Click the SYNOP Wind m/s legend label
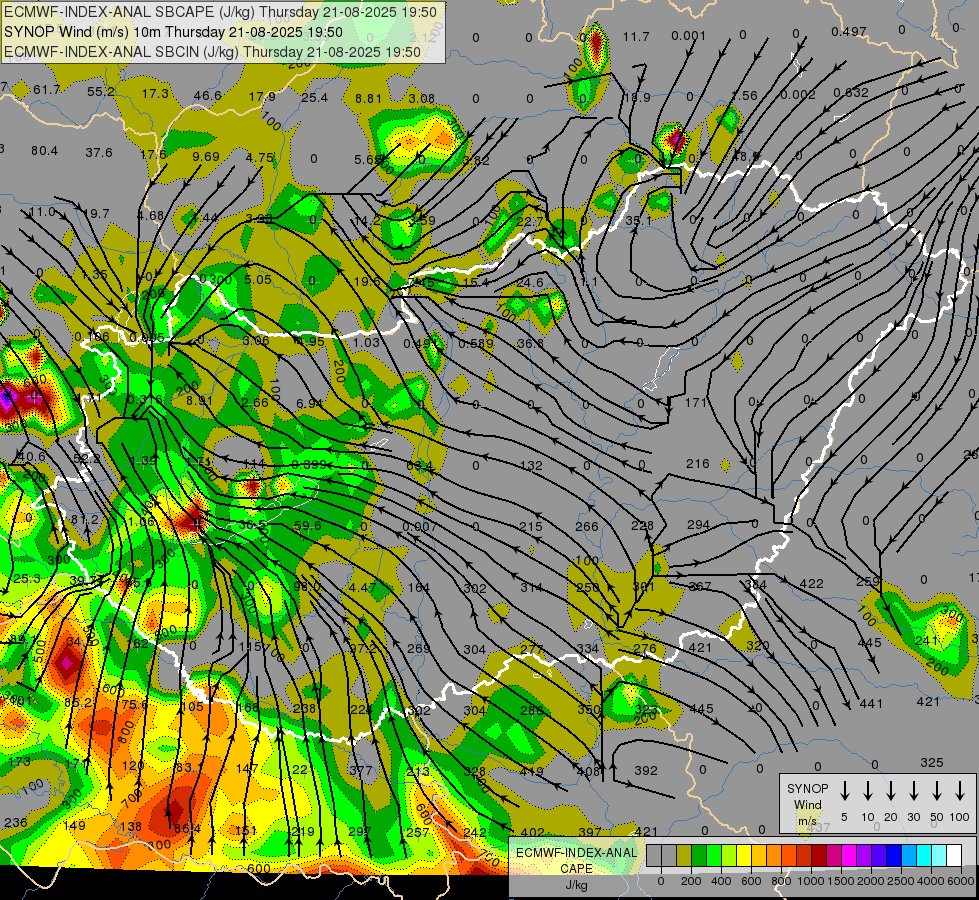Viewport: 979px width, 900px height. click(x=807, y=804)
